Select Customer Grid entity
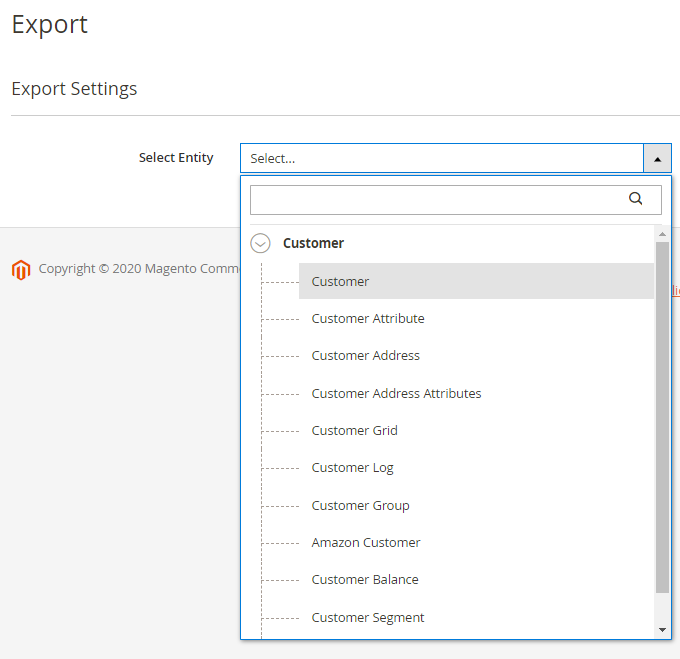Viewport: 680px width, 659px height. (355, 431)
